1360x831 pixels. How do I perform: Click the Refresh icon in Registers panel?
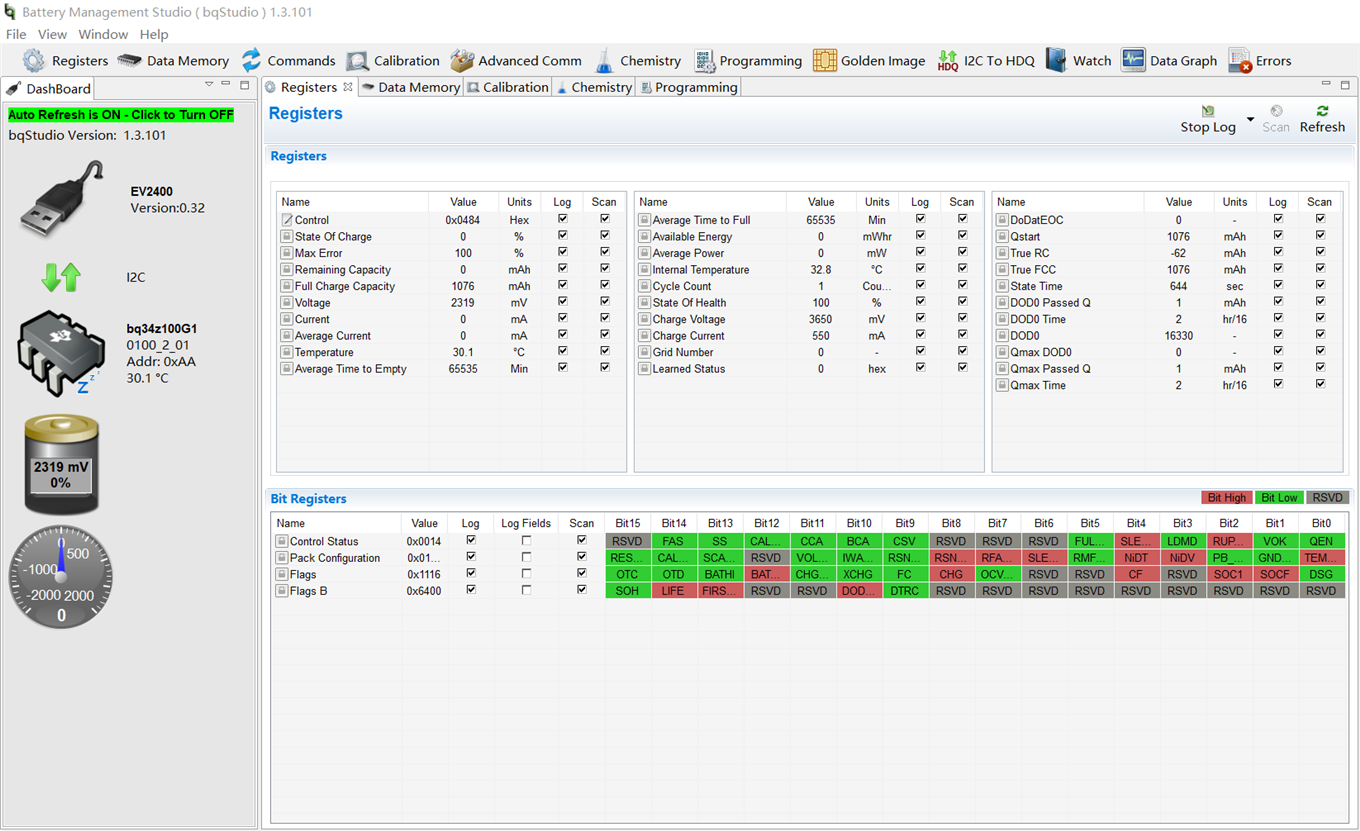click(1322, 112)
